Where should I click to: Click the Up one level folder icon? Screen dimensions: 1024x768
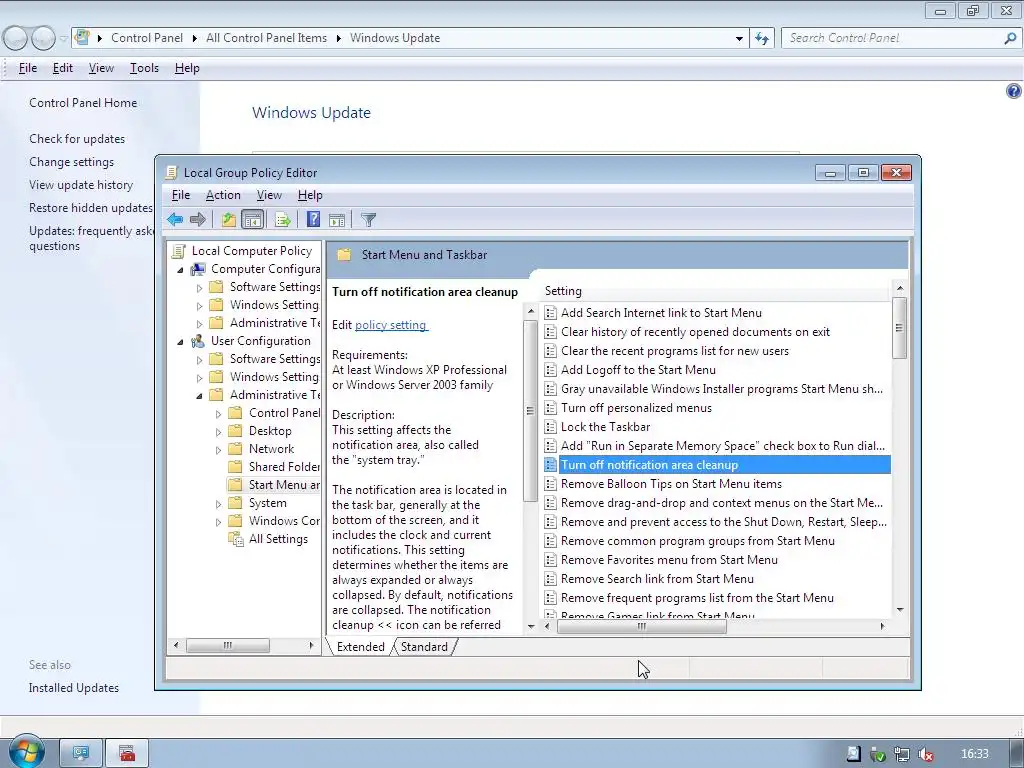[229, 219]
